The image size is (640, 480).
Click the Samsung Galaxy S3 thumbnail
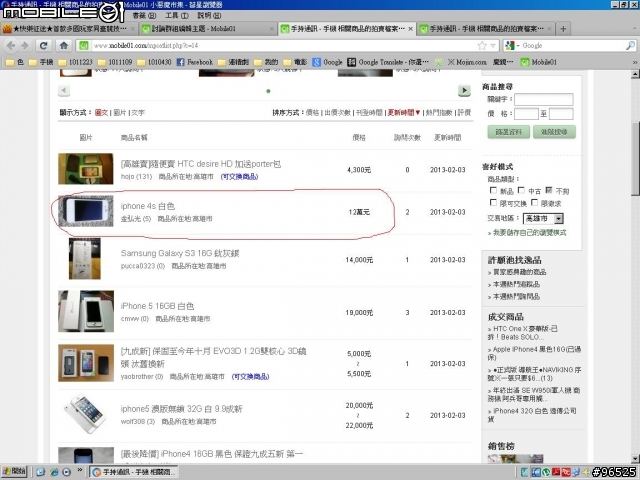click(84, 259)
